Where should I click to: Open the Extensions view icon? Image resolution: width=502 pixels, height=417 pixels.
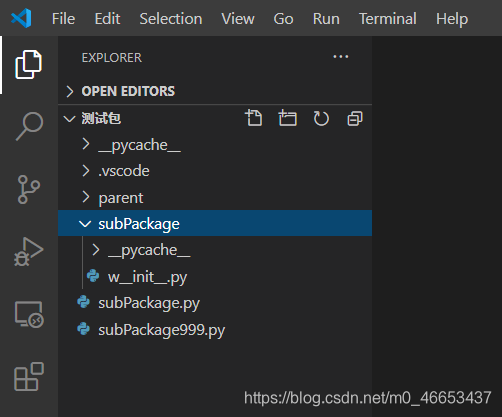[29, 377]
